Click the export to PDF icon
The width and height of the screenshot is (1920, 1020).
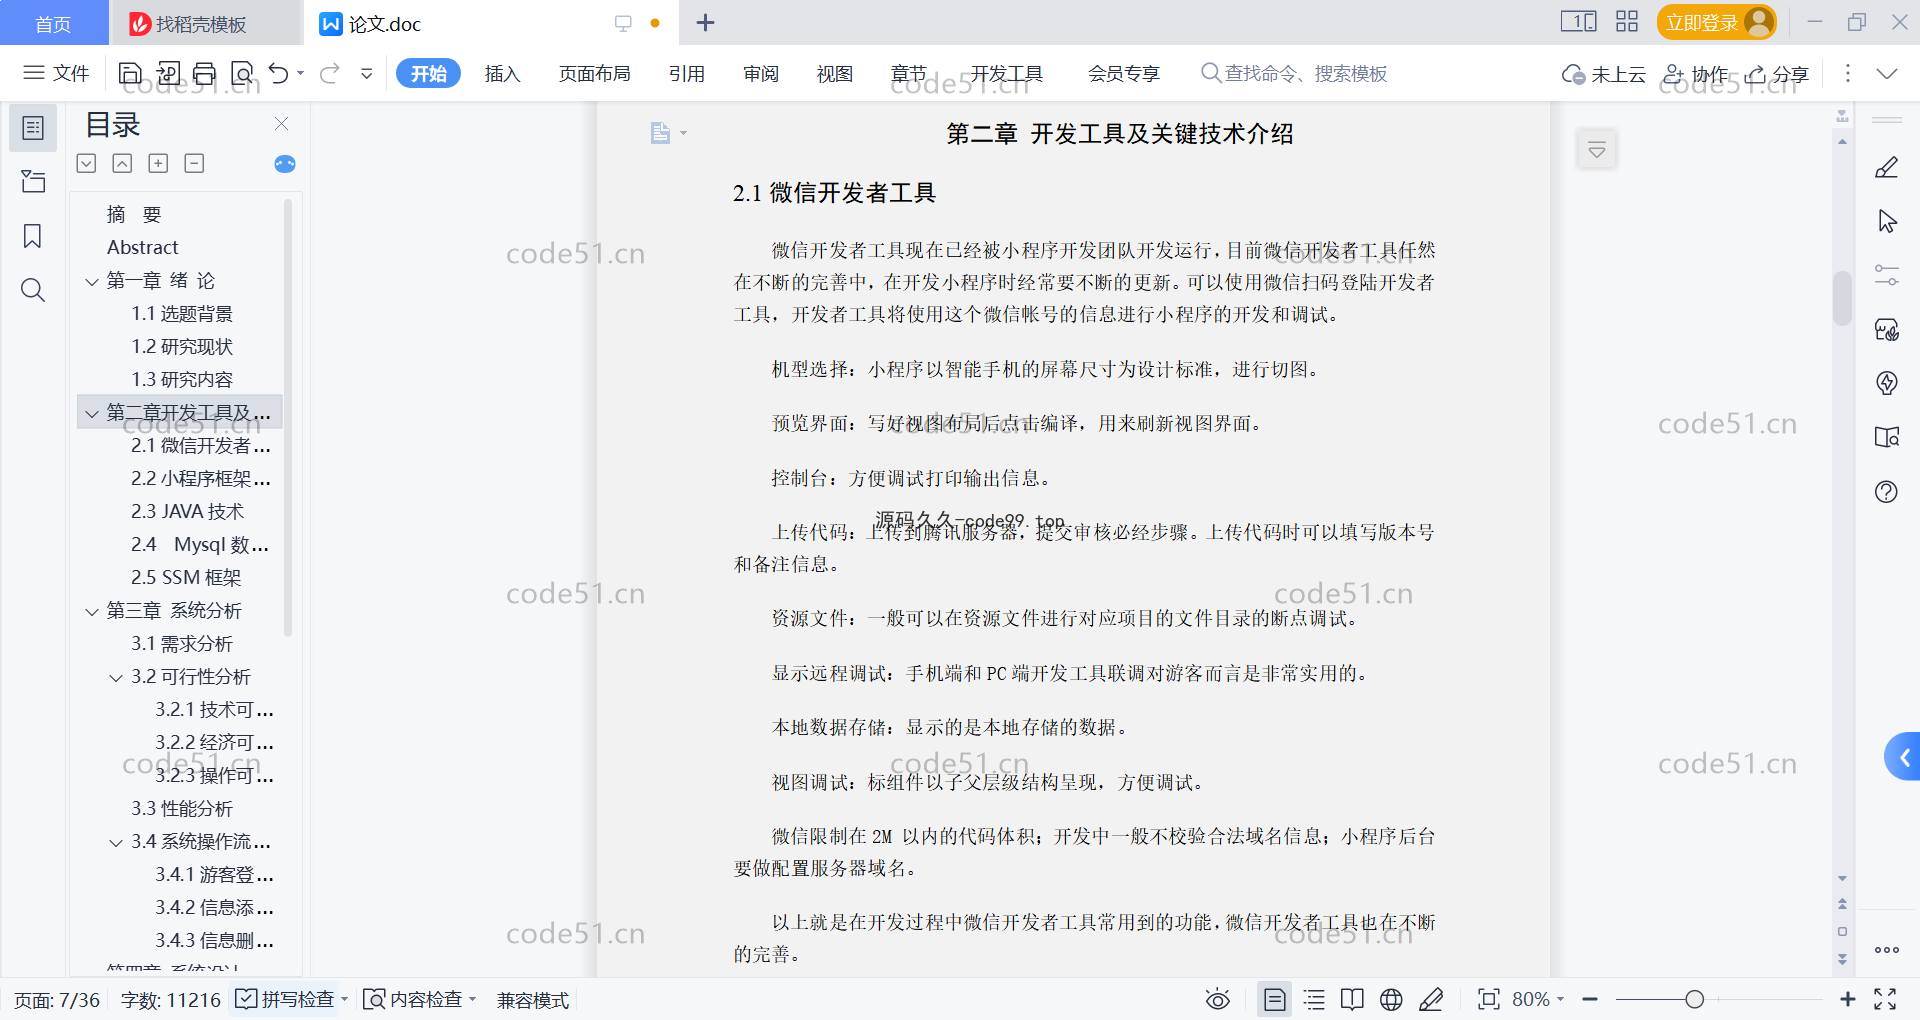pos(168,73)
